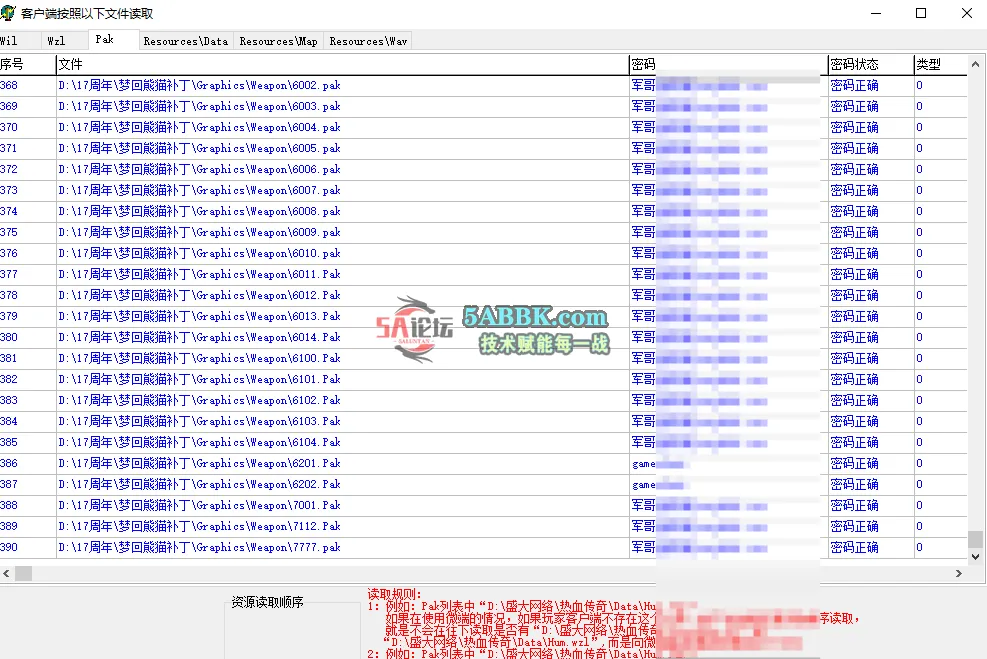
Task: Select file row Weapon\6002.pak
Action: (x=483, y=86)
